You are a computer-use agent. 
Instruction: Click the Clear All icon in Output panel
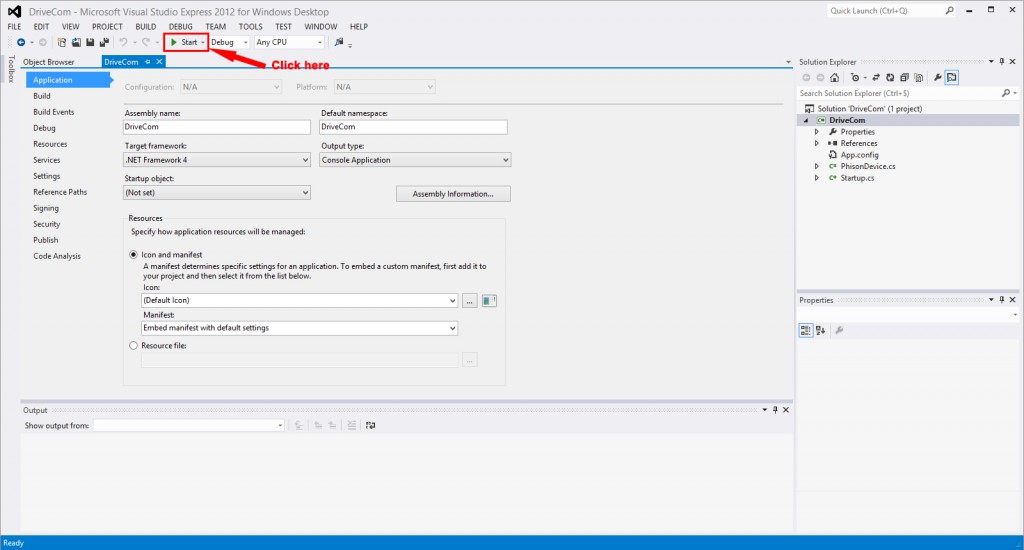(x=351, y=425)
